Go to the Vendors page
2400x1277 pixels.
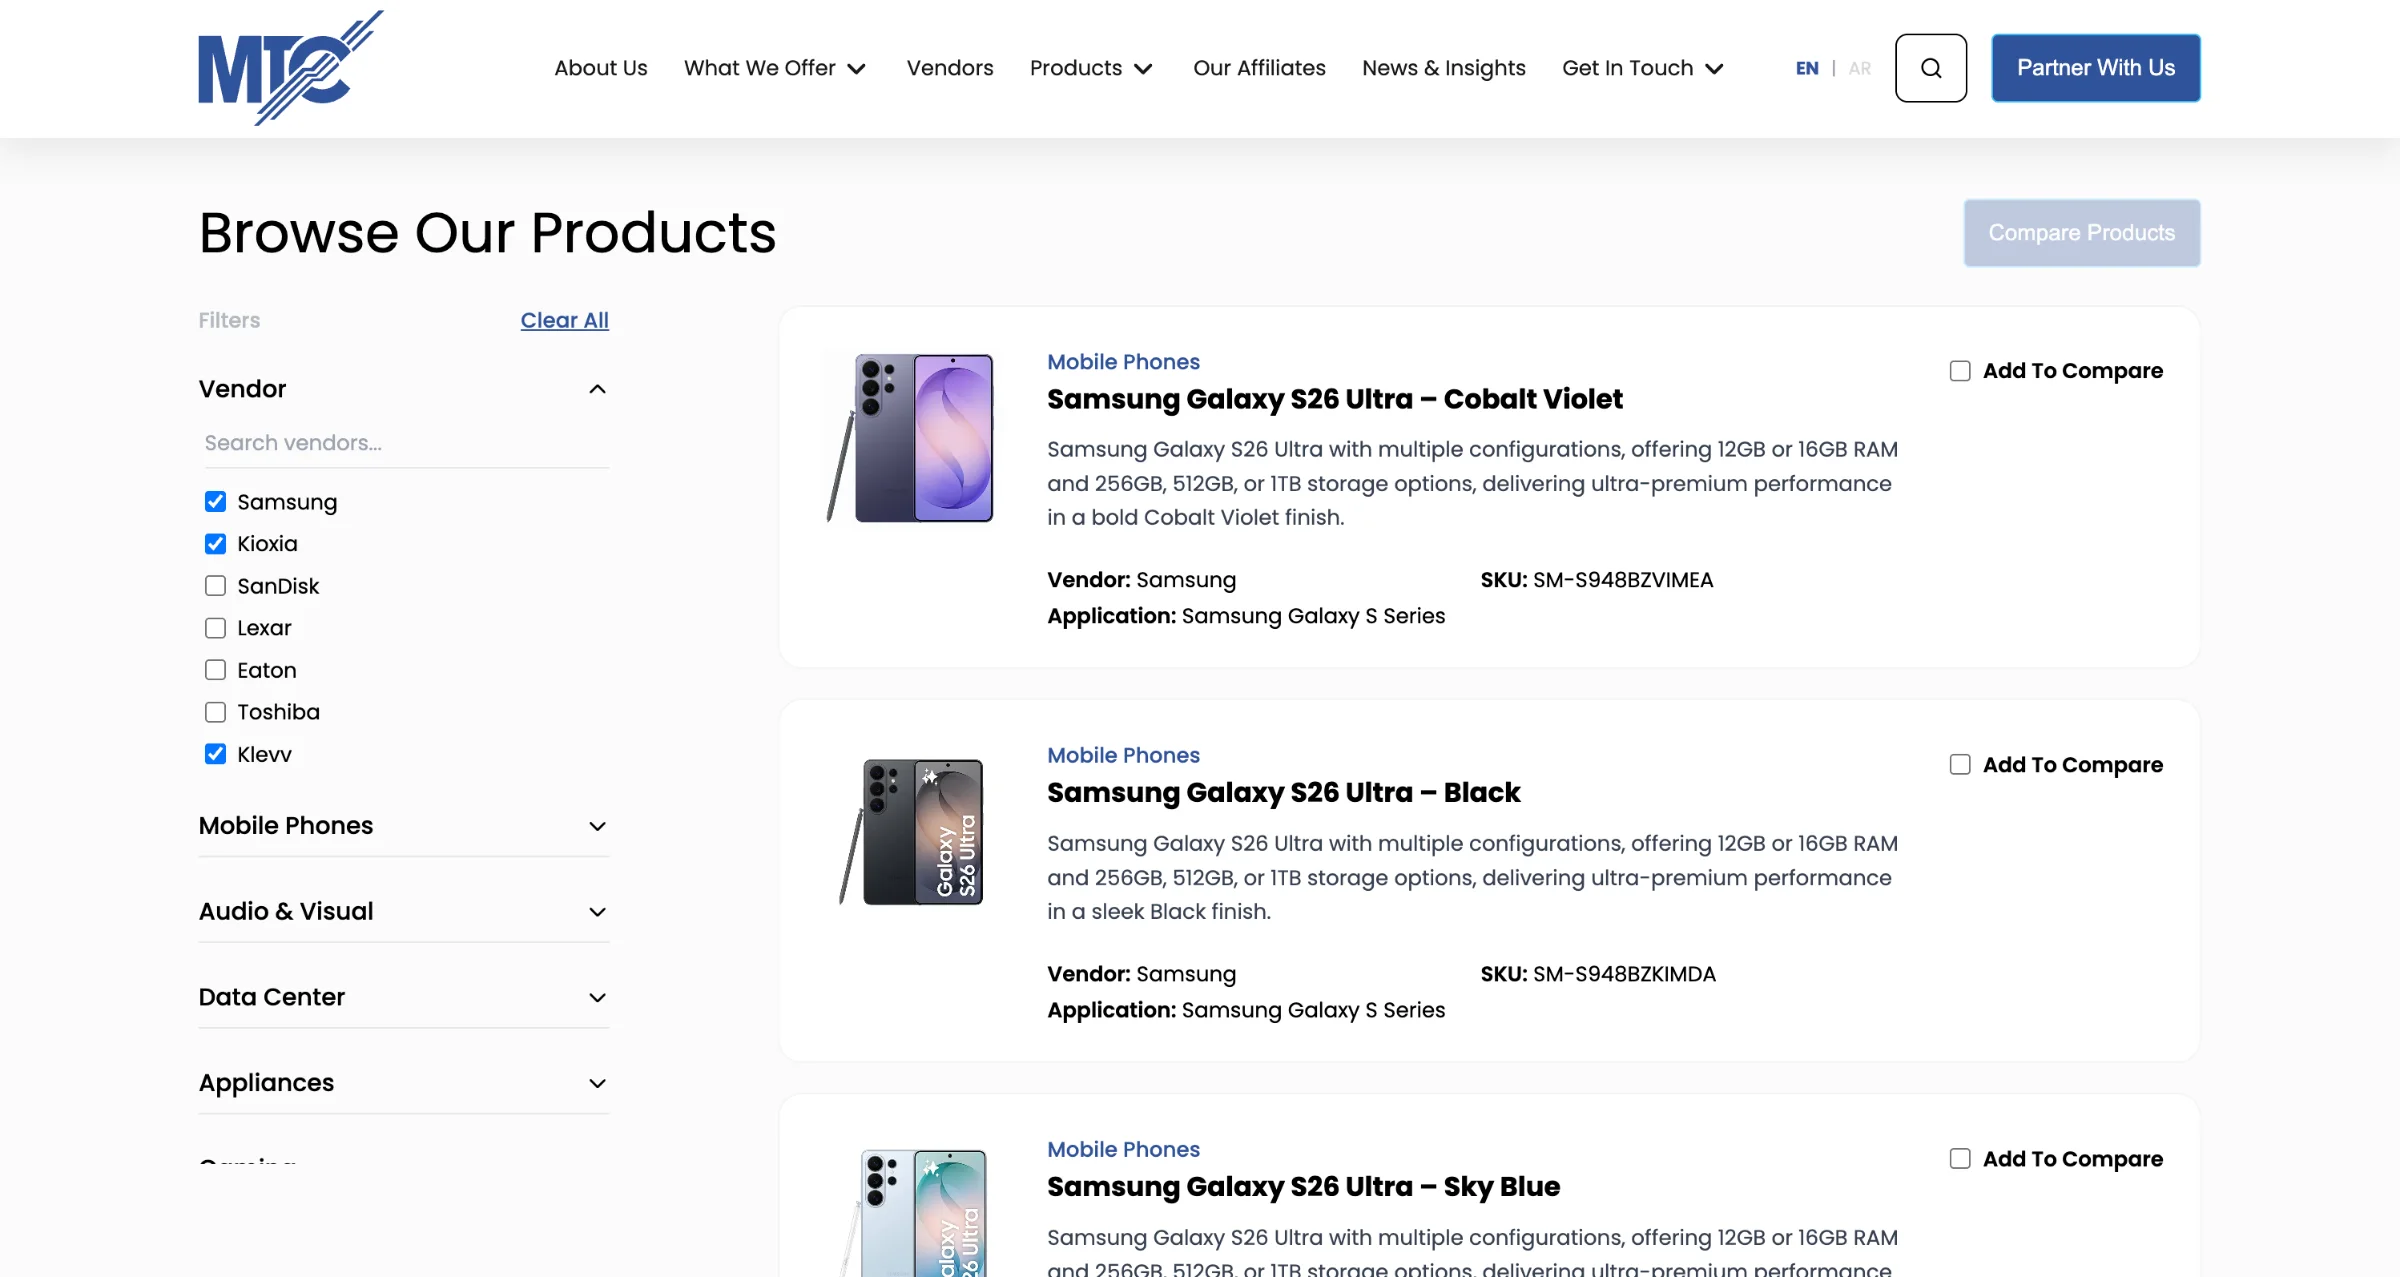tap(950, 68)
